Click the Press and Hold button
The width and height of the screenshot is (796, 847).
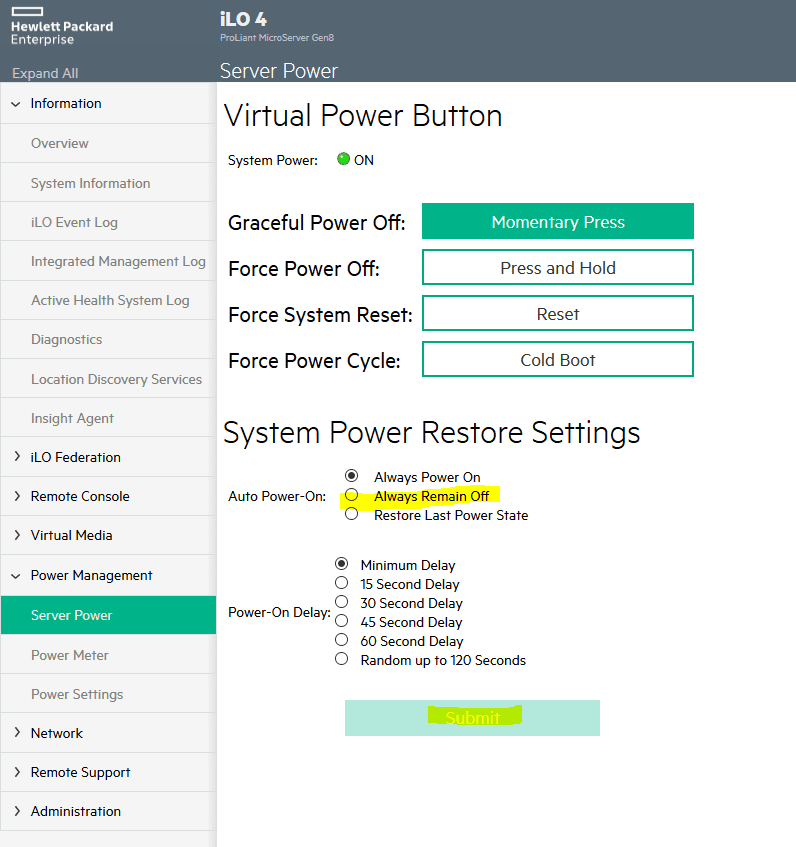click(558, 267)
